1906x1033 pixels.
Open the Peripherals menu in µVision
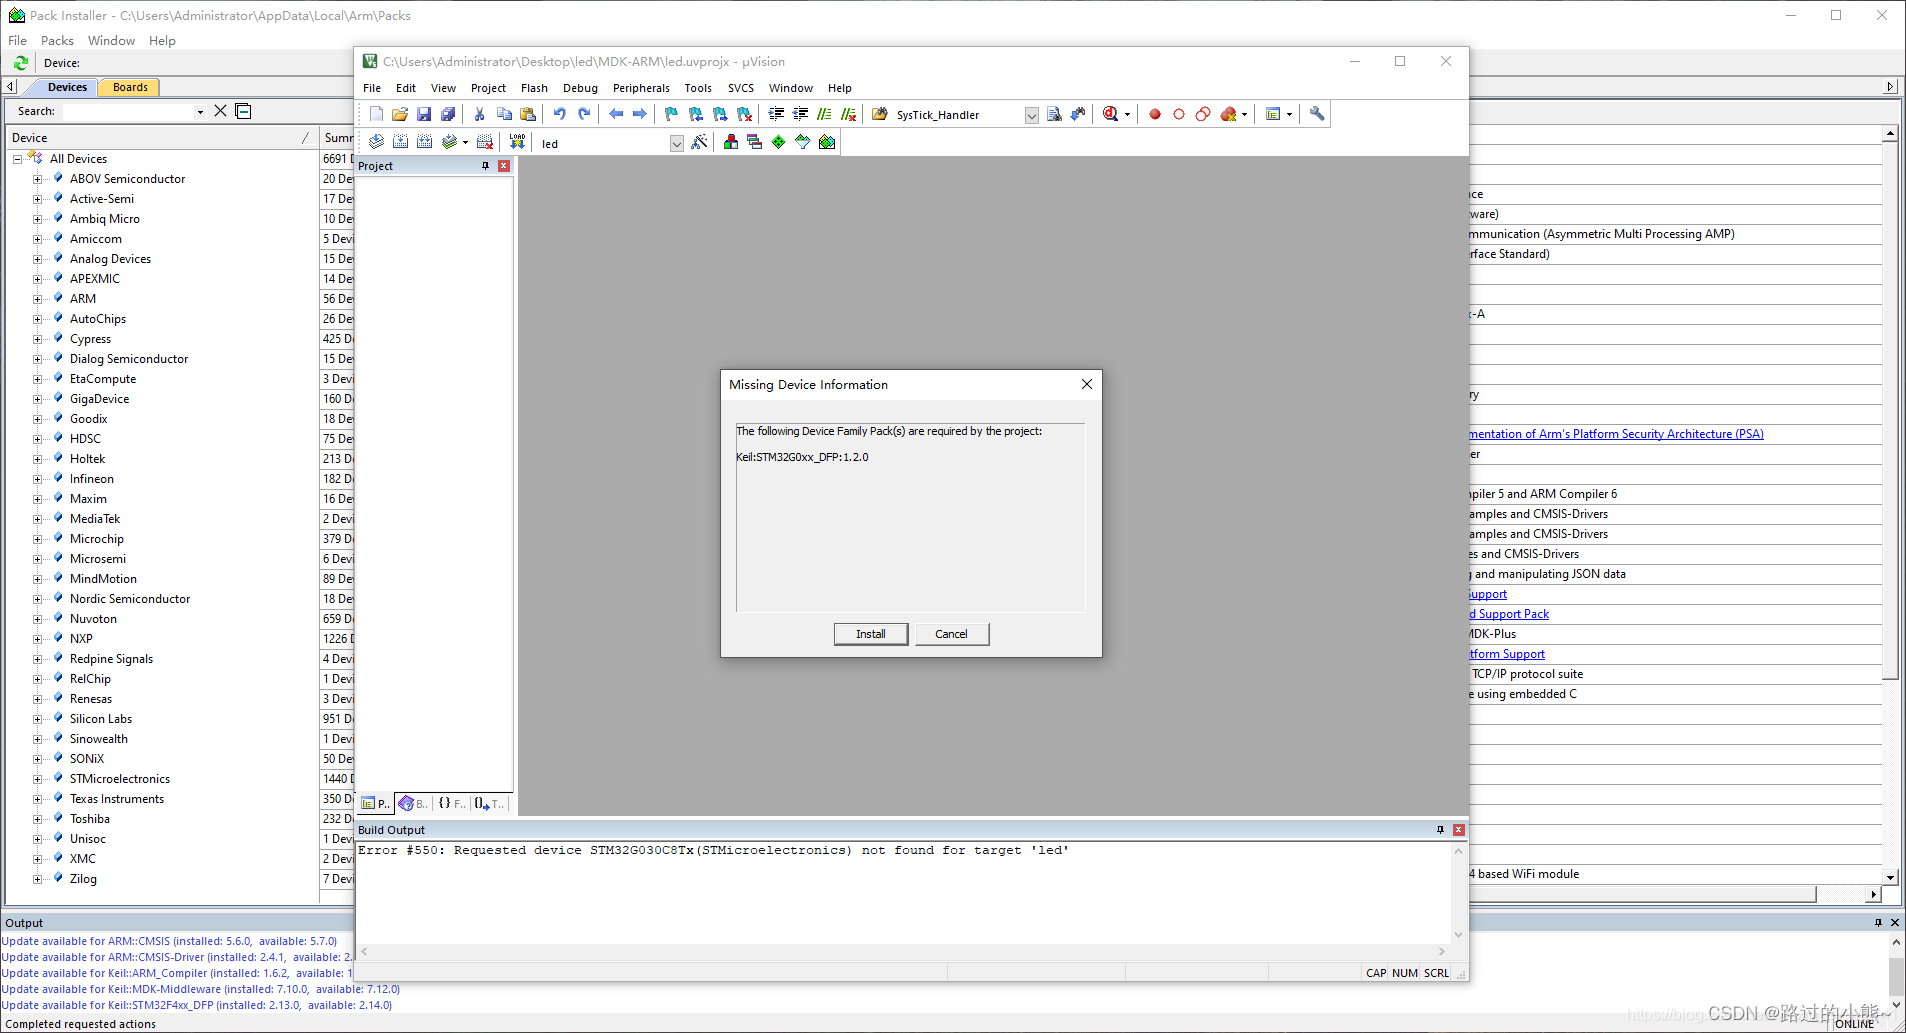tap(641, 88)
